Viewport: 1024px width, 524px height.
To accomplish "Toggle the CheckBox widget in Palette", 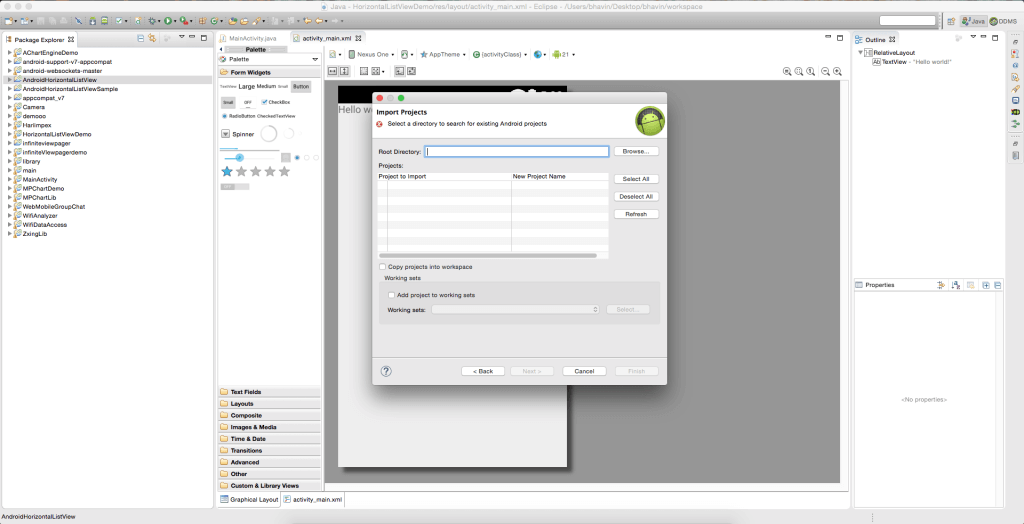I will (264, 102).
